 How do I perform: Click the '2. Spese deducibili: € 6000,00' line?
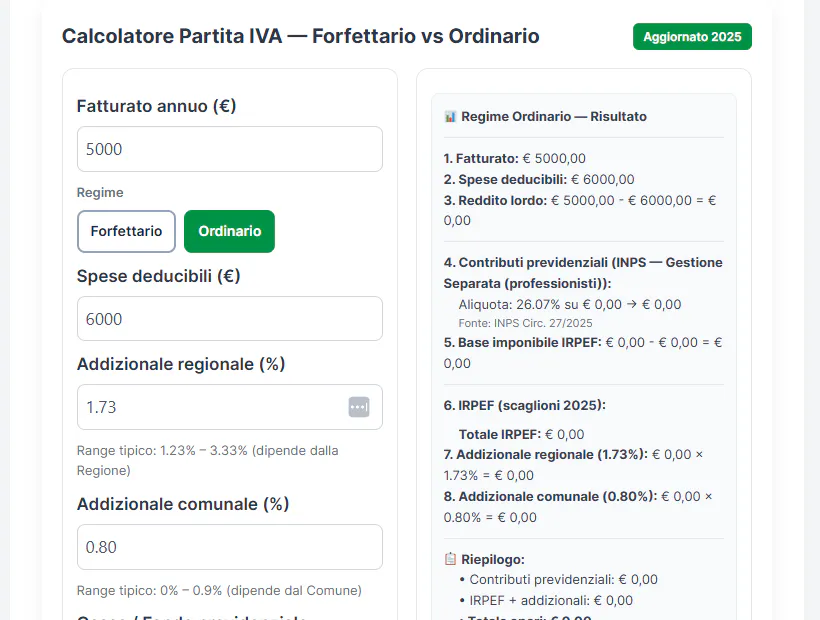point(539,179)
